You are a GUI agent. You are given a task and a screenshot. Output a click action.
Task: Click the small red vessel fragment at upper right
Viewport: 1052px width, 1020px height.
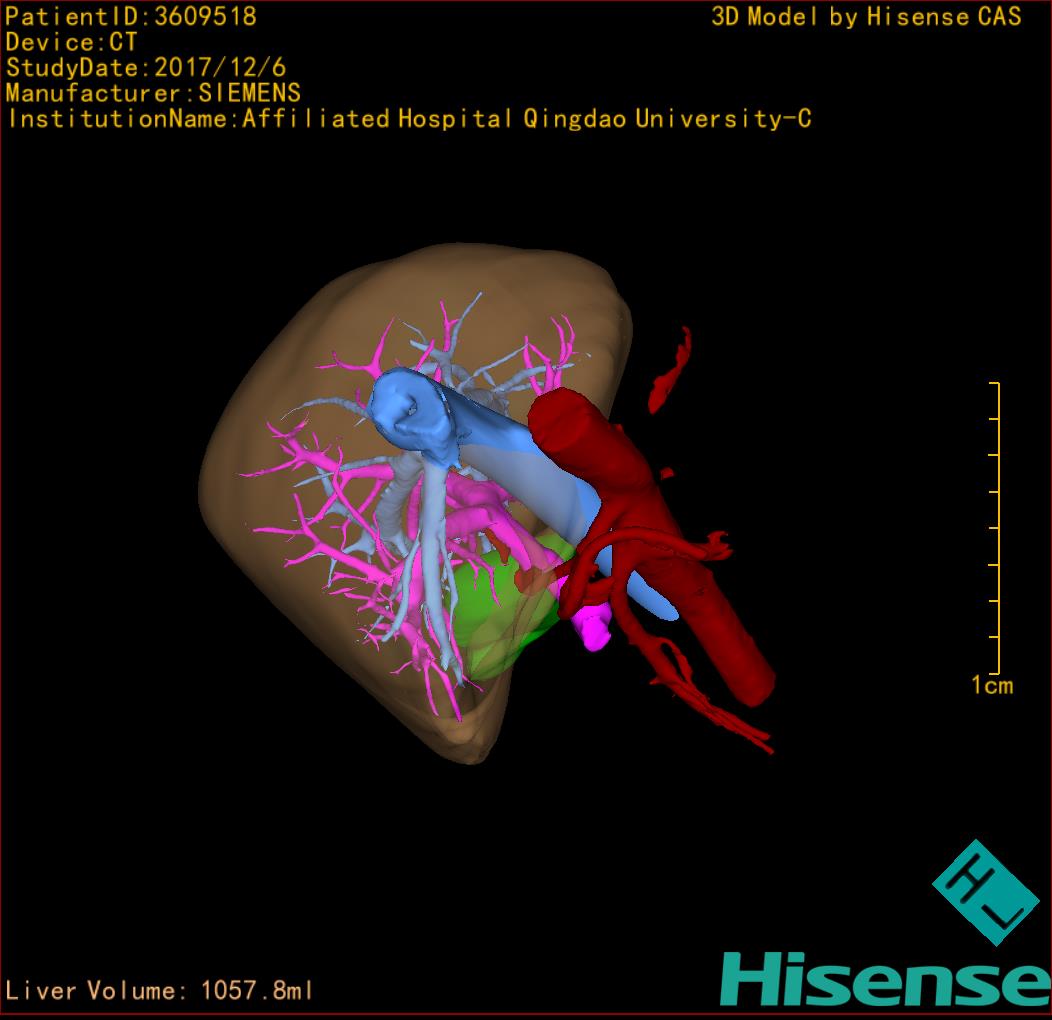pyautogui.click(x=672, y=370)
